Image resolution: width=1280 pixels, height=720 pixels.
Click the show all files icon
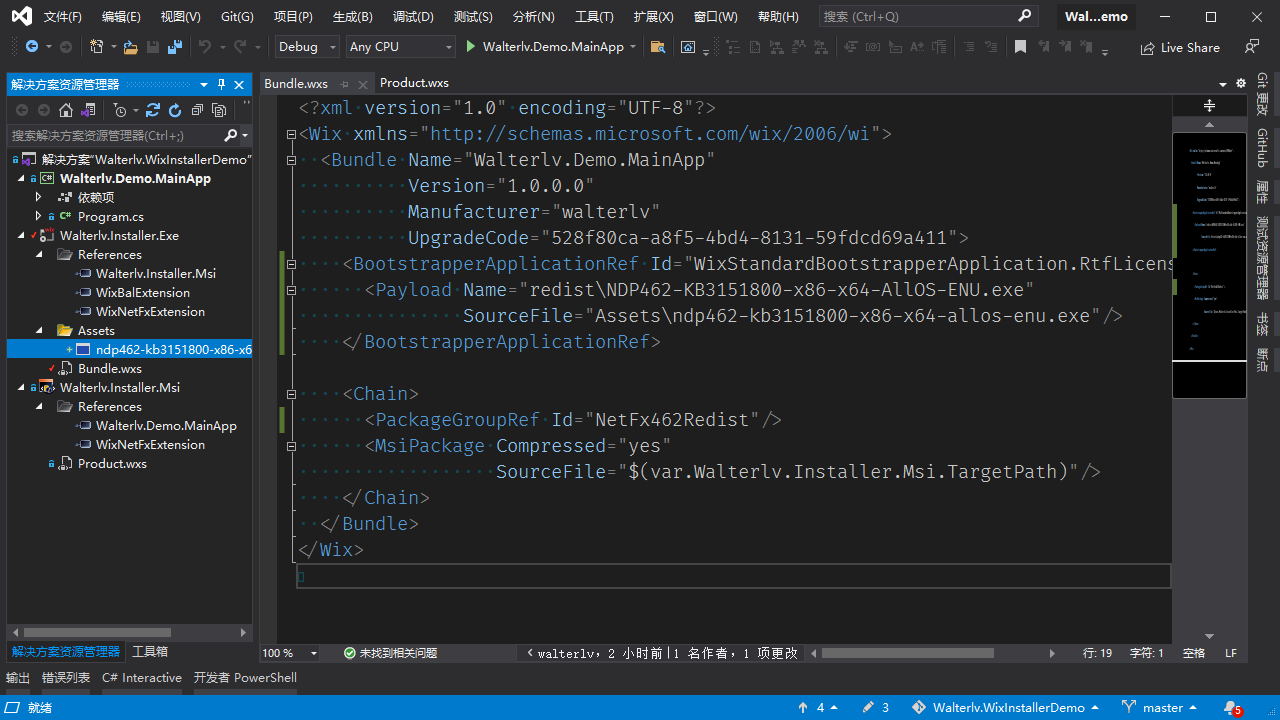pyautogui.click(x=219, y=110)
